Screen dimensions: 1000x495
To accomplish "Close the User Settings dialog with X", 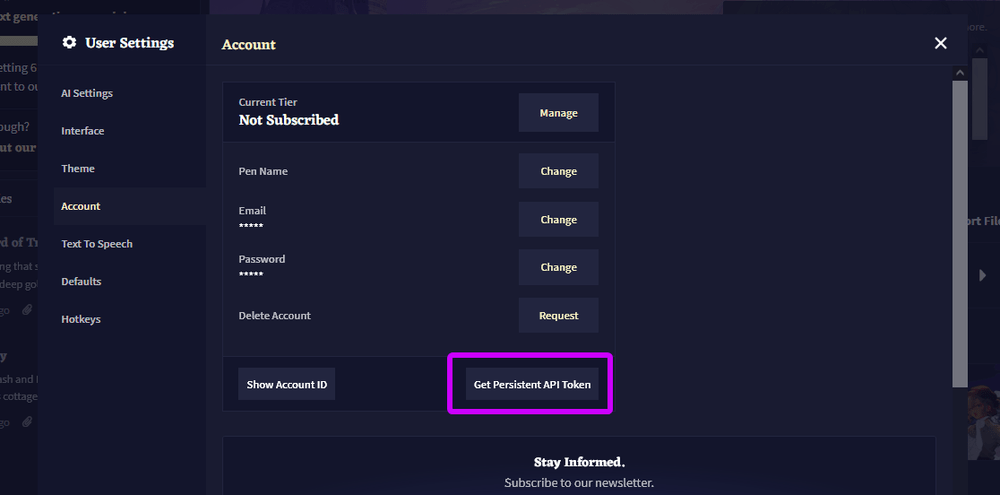I will pyautogui.click(x=940, y=43).
